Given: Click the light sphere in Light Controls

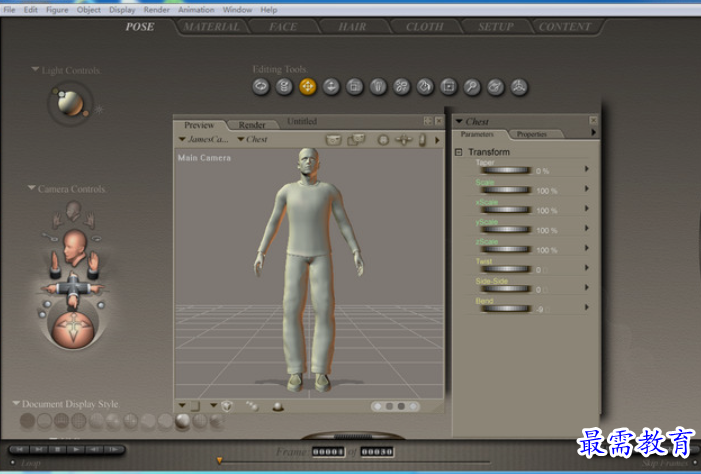Looking at the screenshot, I should click(70, 101).
